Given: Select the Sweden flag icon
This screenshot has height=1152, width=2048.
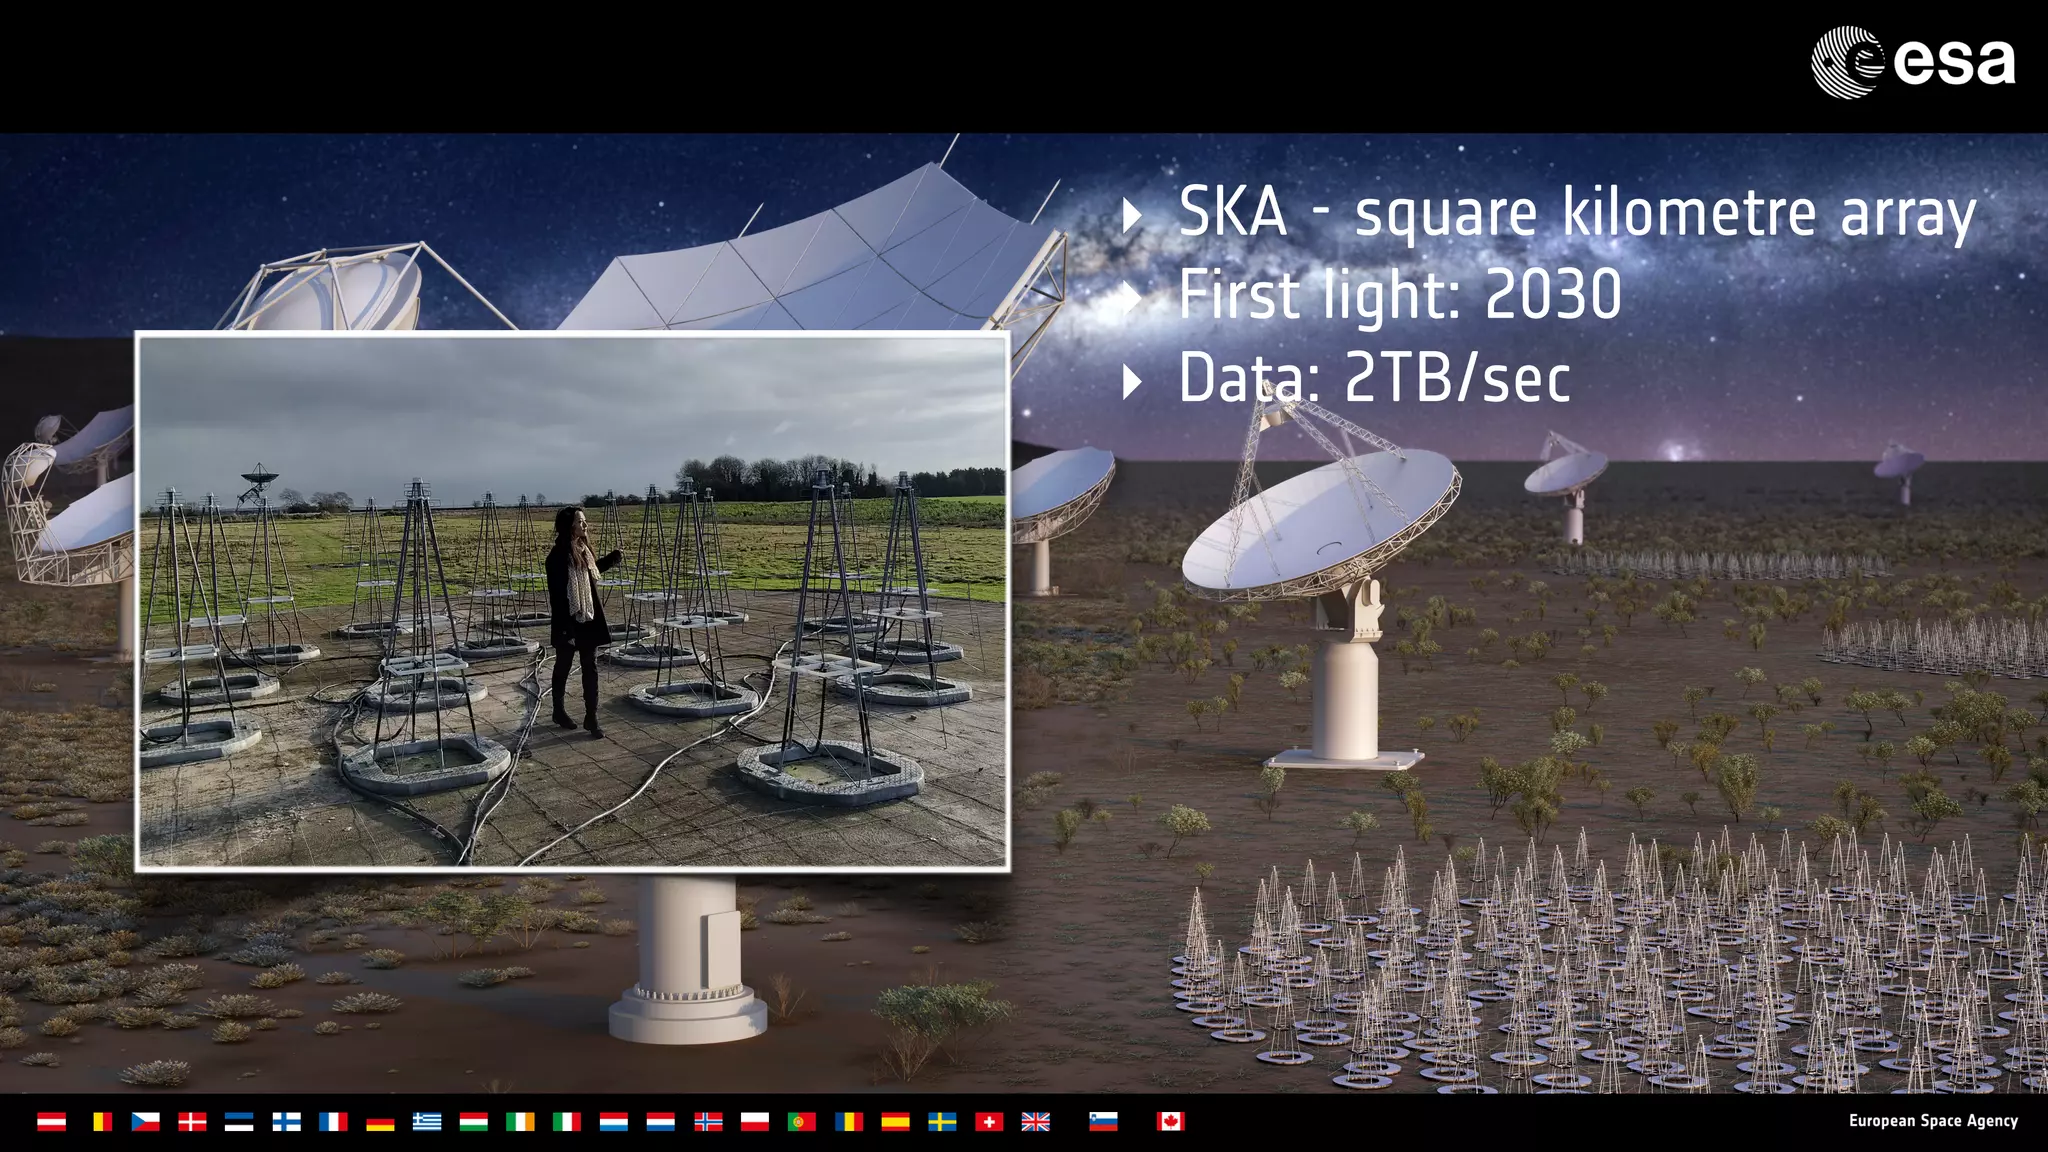Looking at the screenshot, I should (x=942, y=1122).
